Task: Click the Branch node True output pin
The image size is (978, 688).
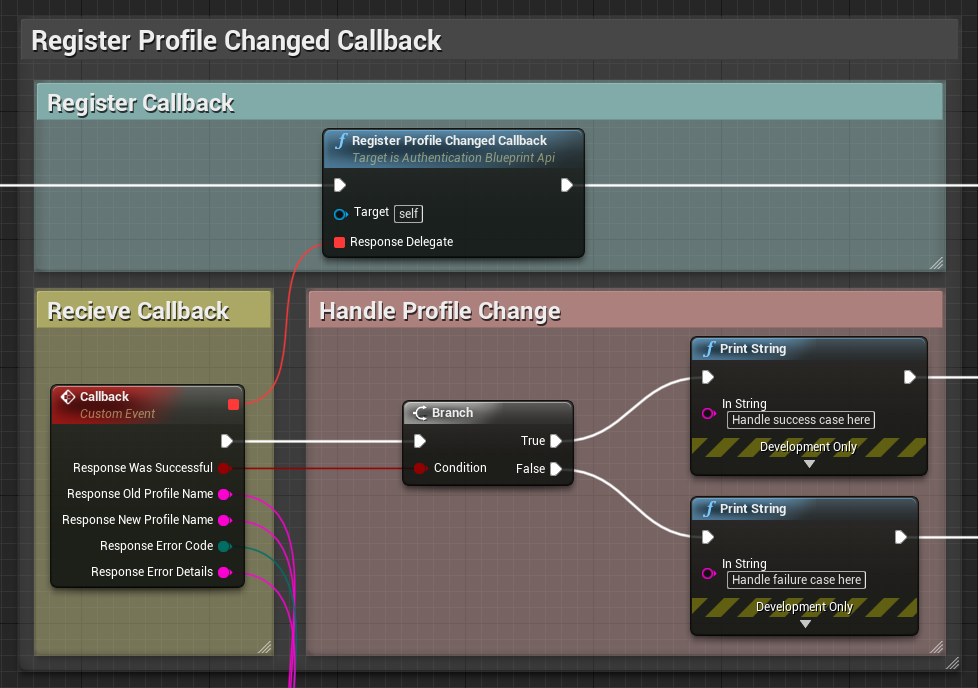Action: [556, 441]
